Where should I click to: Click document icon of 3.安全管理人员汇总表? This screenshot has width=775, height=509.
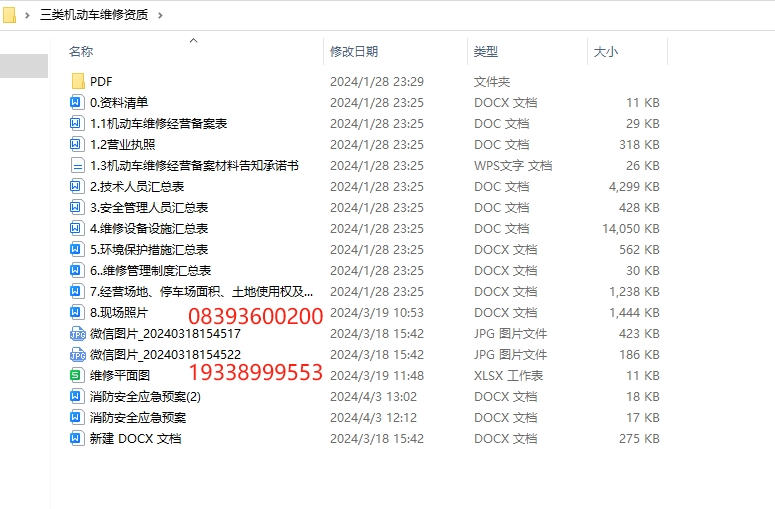(76, 208)
